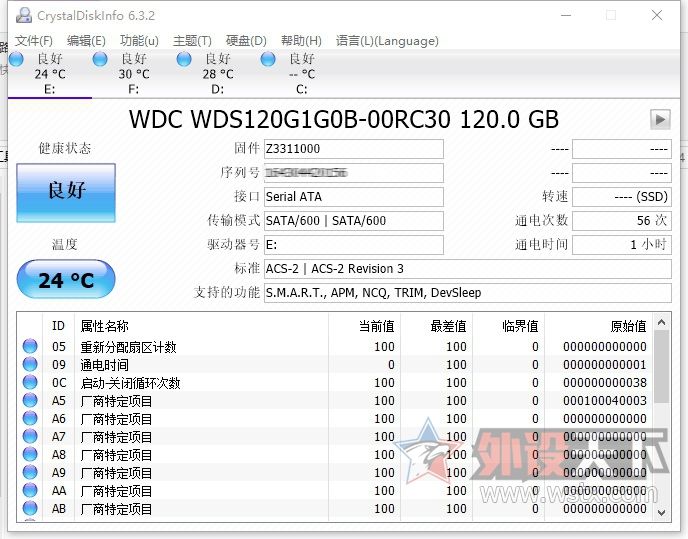
Task: Select the F: drive tab at 30 °C
Action: pyautogui.click(x=134, y=73)
